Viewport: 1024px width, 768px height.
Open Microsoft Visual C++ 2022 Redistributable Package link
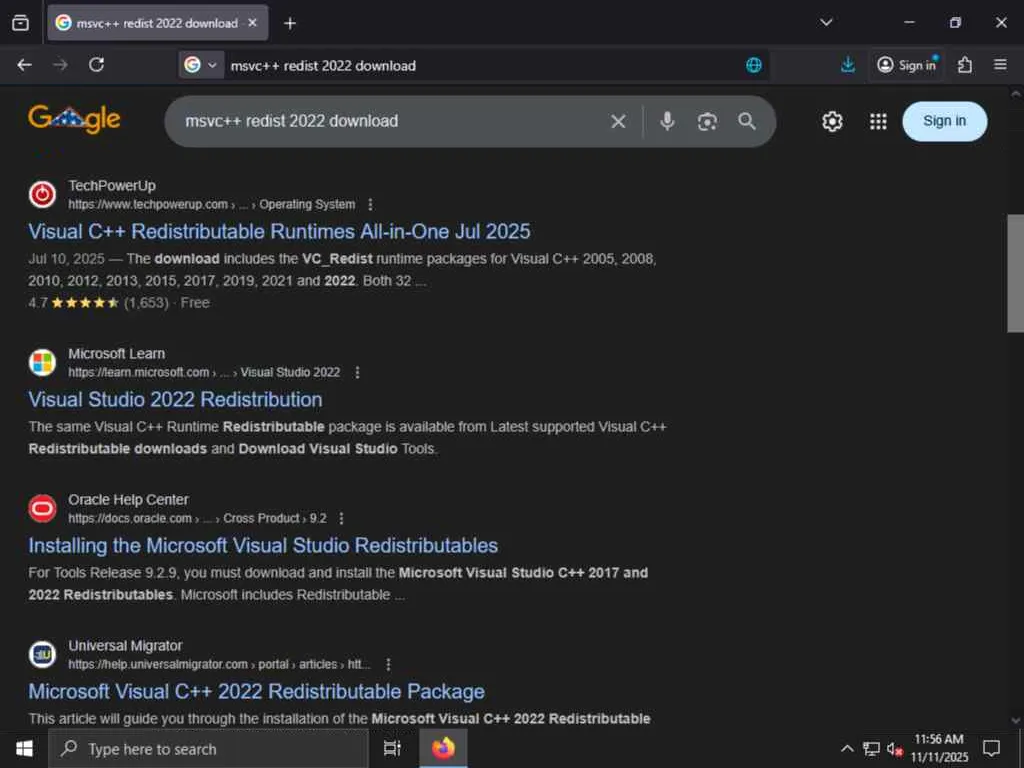tap(256, 691)
